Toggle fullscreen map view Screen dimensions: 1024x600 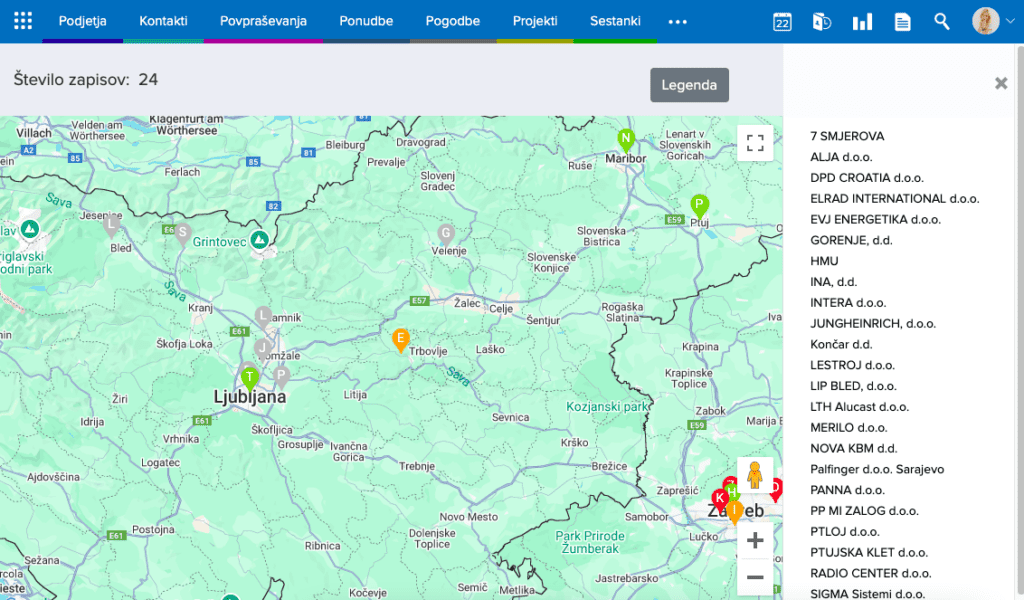[755, 143]
